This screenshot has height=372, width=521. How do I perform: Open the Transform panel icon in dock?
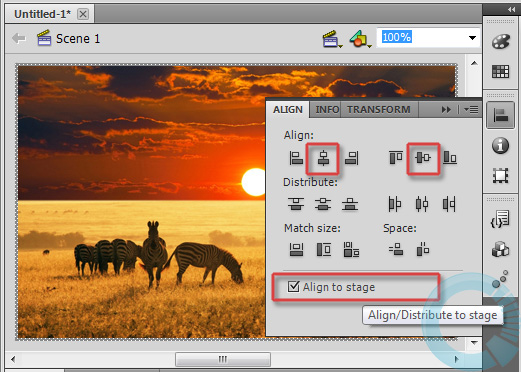click(501, 175)
